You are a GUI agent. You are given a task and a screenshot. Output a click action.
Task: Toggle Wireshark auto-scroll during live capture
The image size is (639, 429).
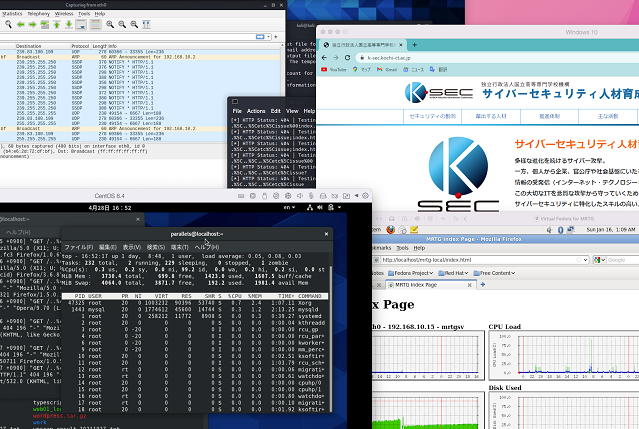coord(81,25)
